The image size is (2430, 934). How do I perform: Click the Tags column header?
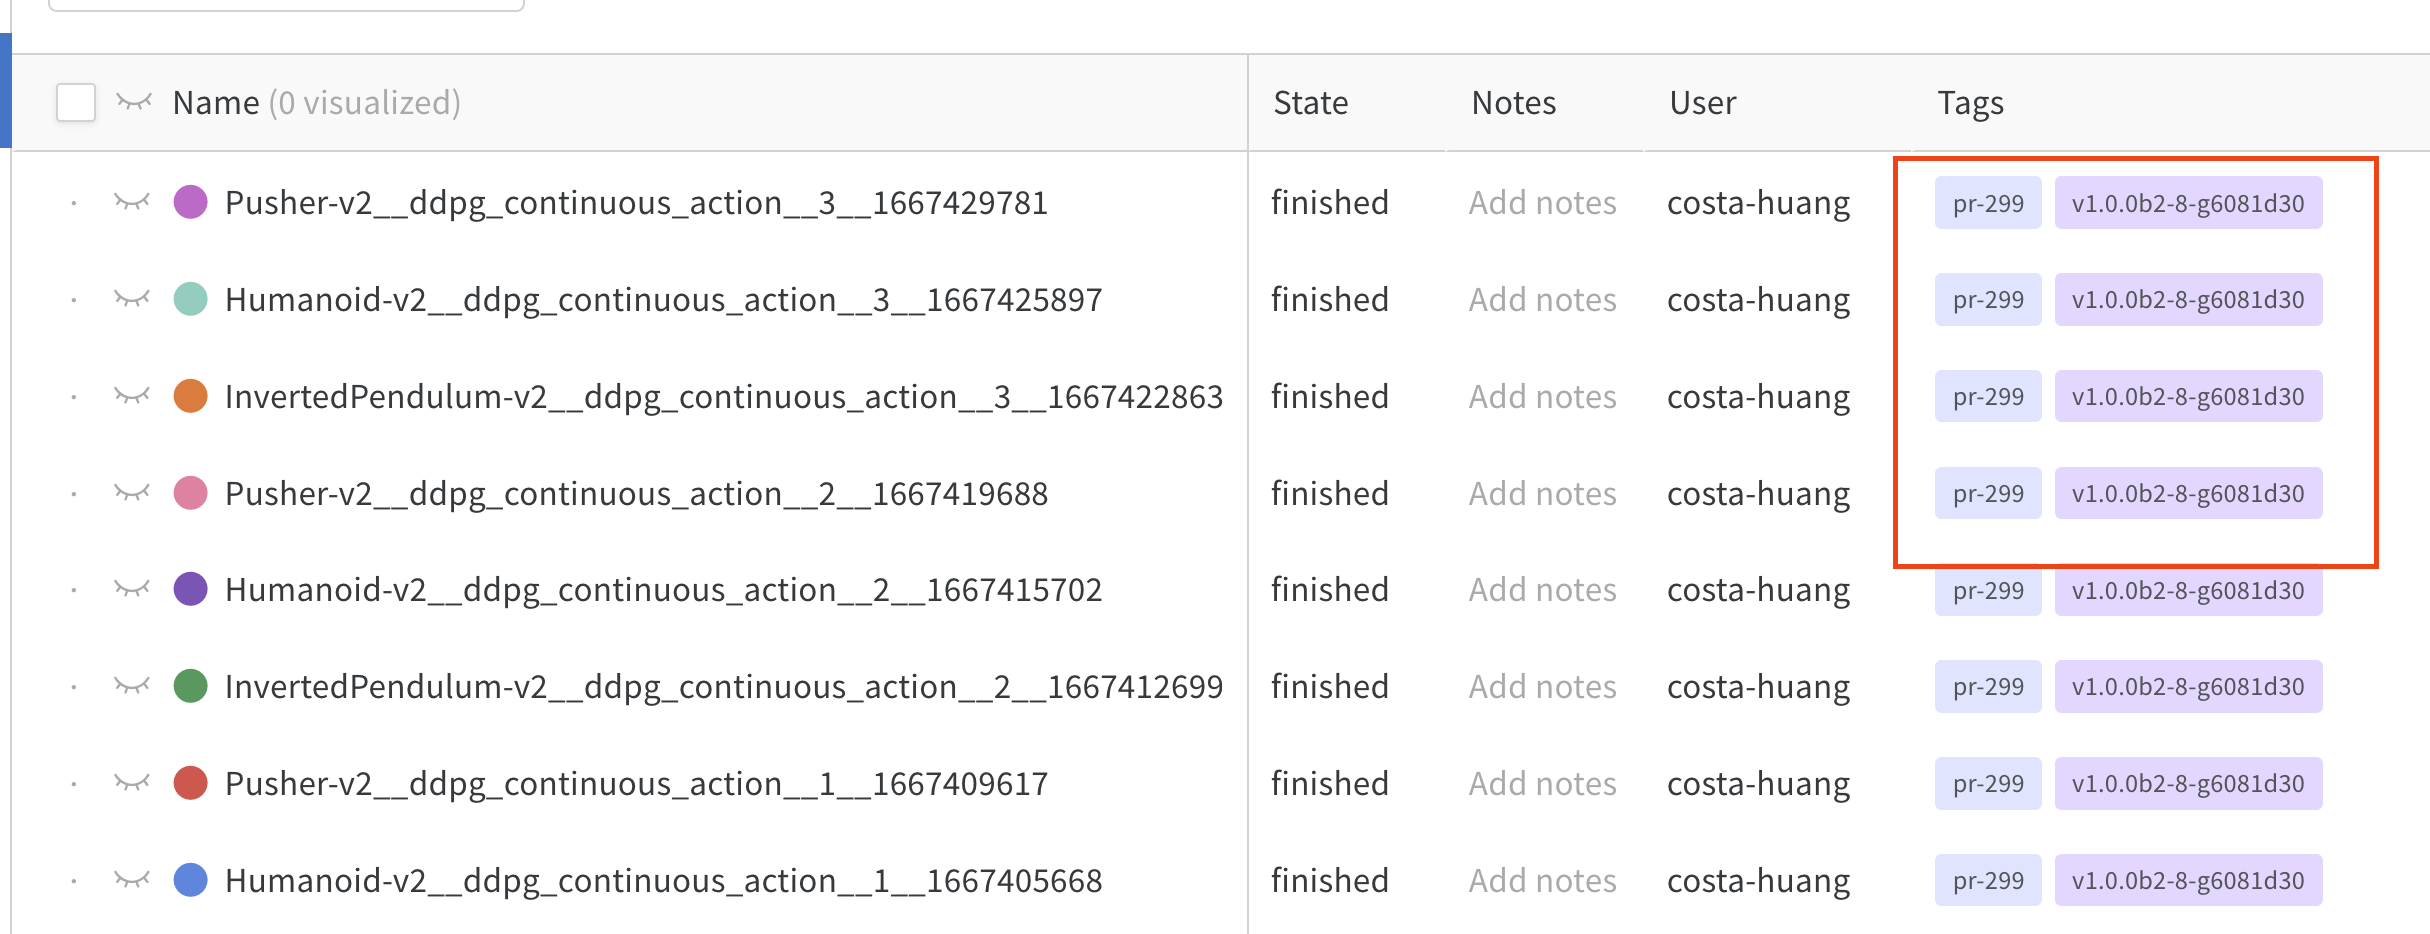(x=1970, y=103)
